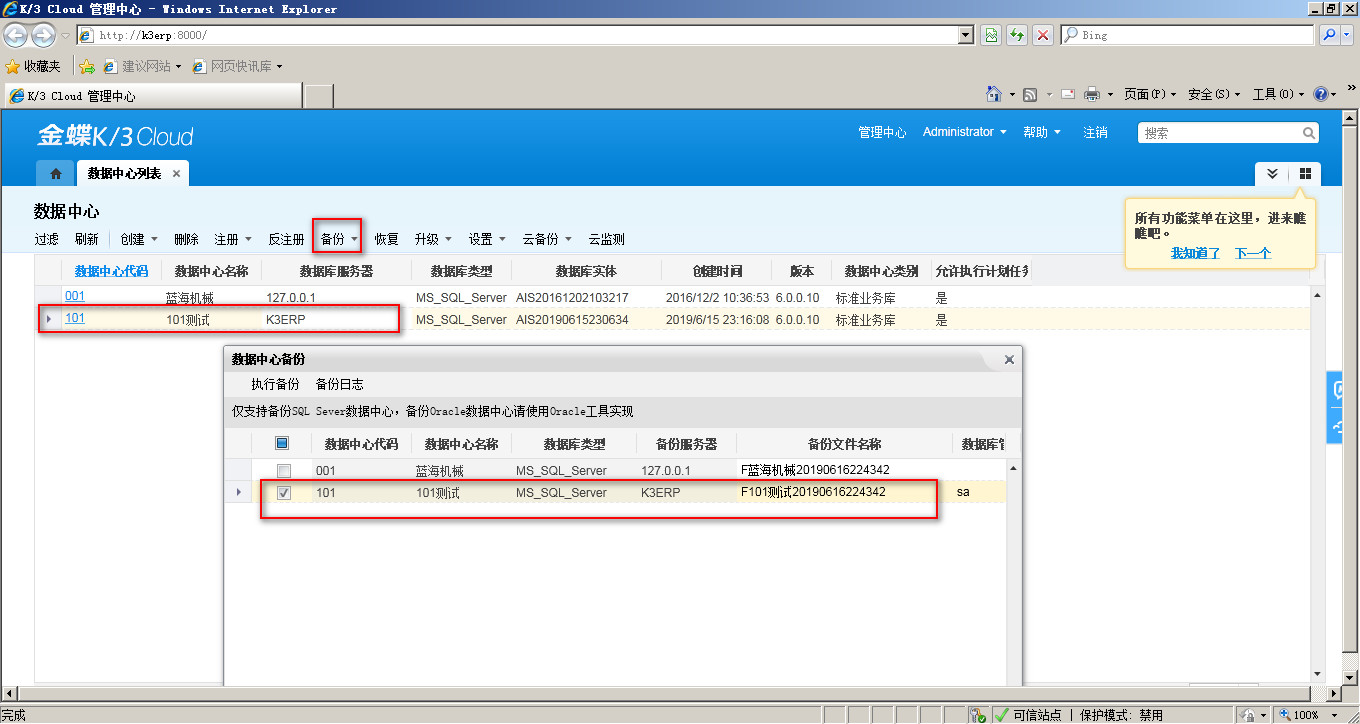Click the 删除 toolbar button

(186, 239)
